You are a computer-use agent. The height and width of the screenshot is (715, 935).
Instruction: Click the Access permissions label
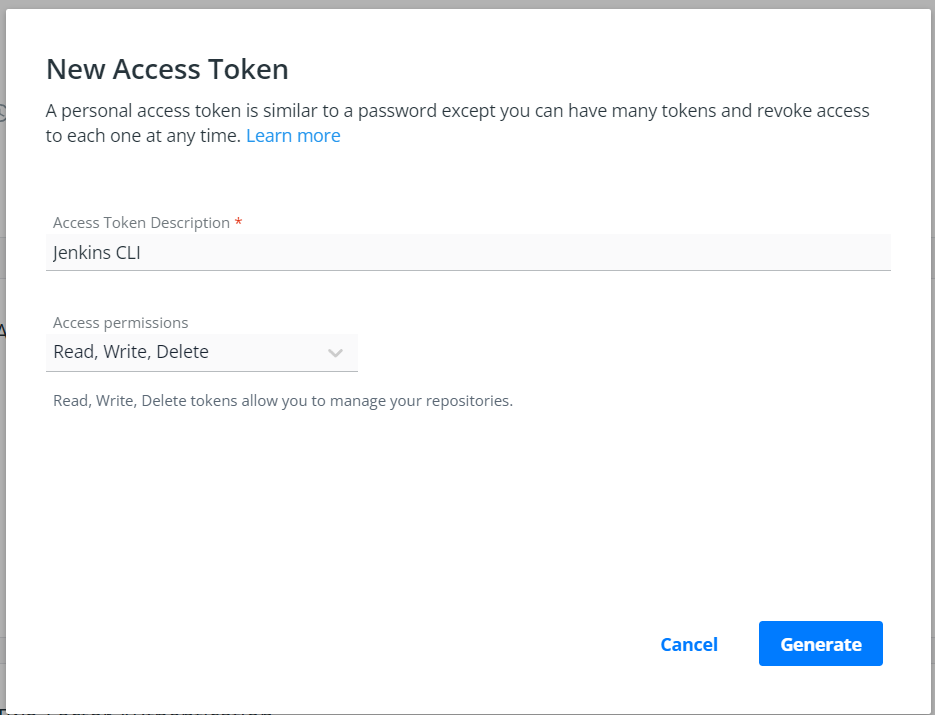pyautogui.click(x=120, y=323)
